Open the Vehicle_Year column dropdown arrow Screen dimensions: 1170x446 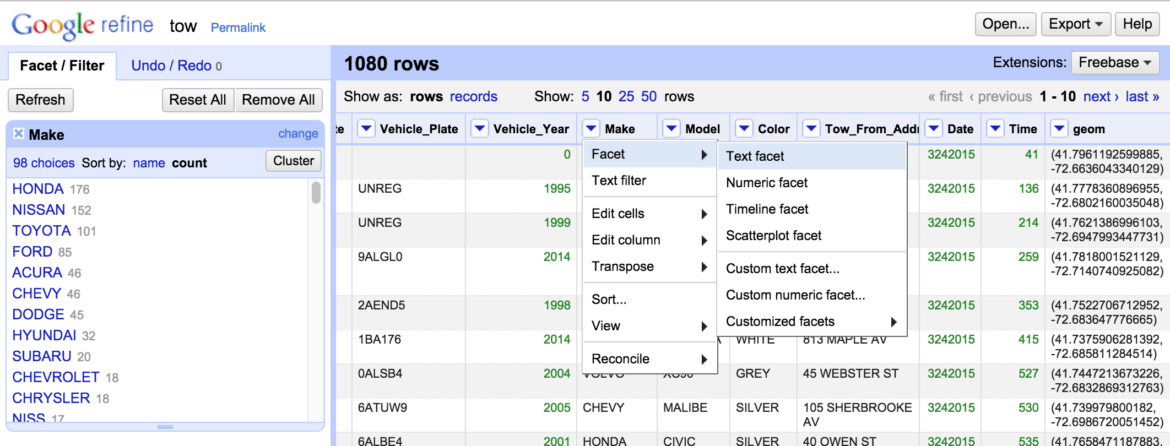pyautogui.click(x=480, y=129)
